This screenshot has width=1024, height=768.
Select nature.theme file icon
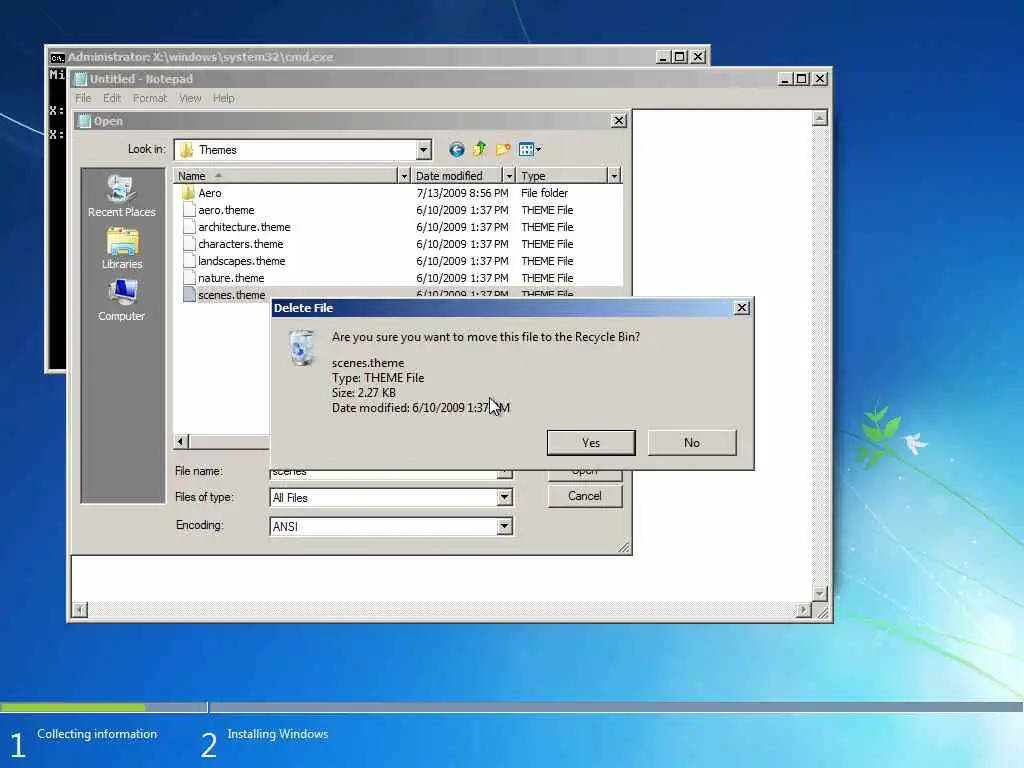[189, 278]
